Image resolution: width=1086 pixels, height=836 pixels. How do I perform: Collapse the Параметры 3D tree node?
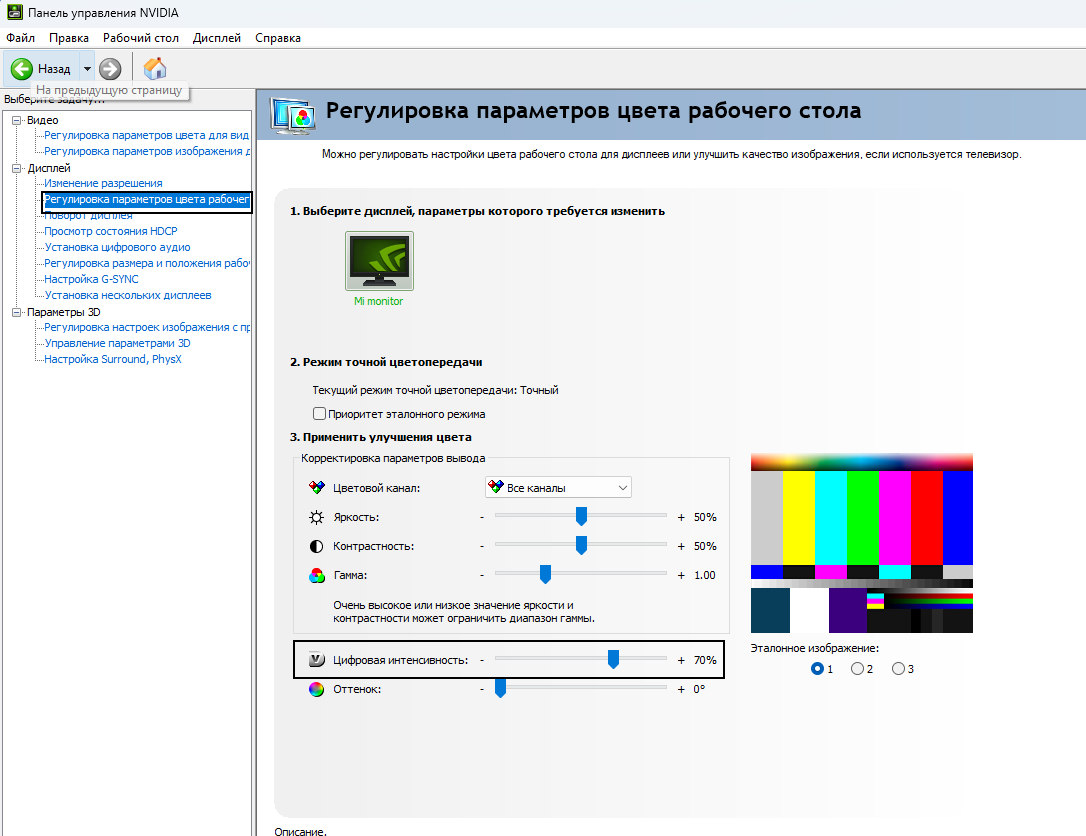17,312
